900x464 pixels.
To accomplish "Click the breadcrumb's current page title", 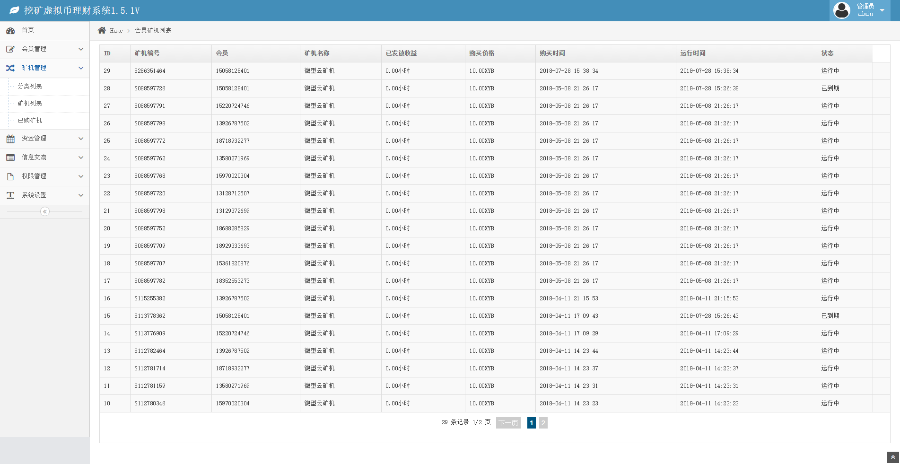I will 153,30.
